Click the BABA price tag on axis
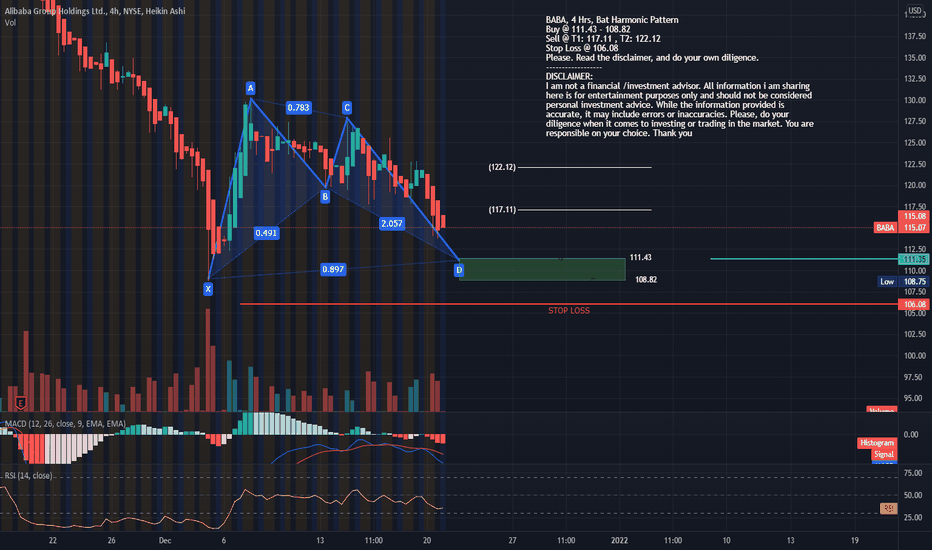932x550 pixels. tap(885, 228)
